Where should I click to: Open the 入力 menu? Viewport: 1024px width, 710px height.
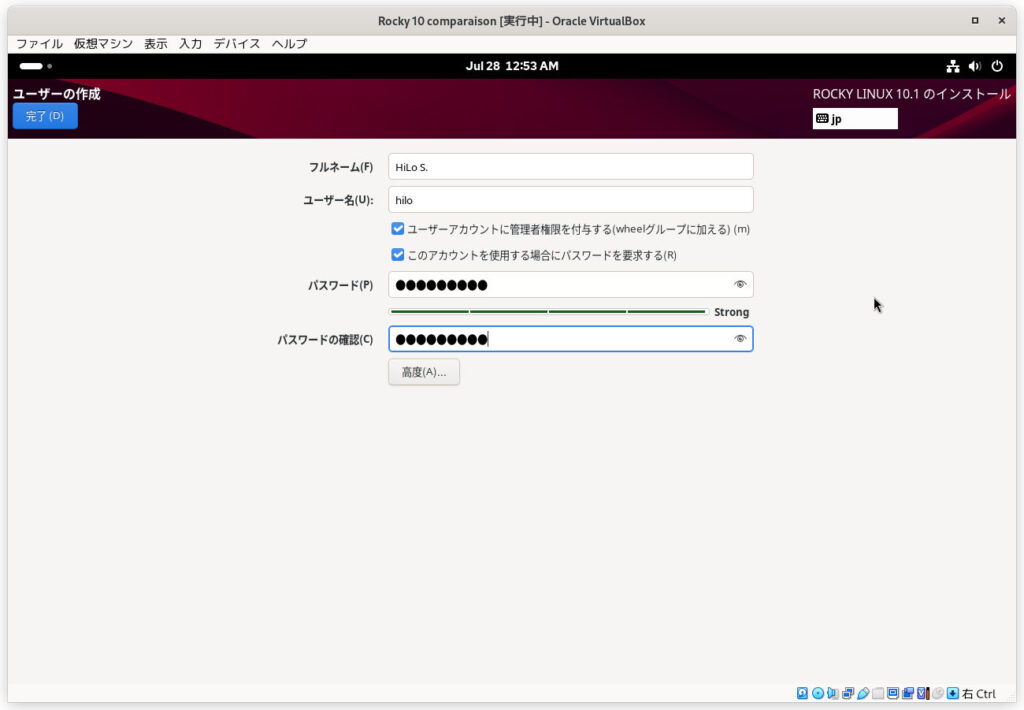[x=190, y=44]
